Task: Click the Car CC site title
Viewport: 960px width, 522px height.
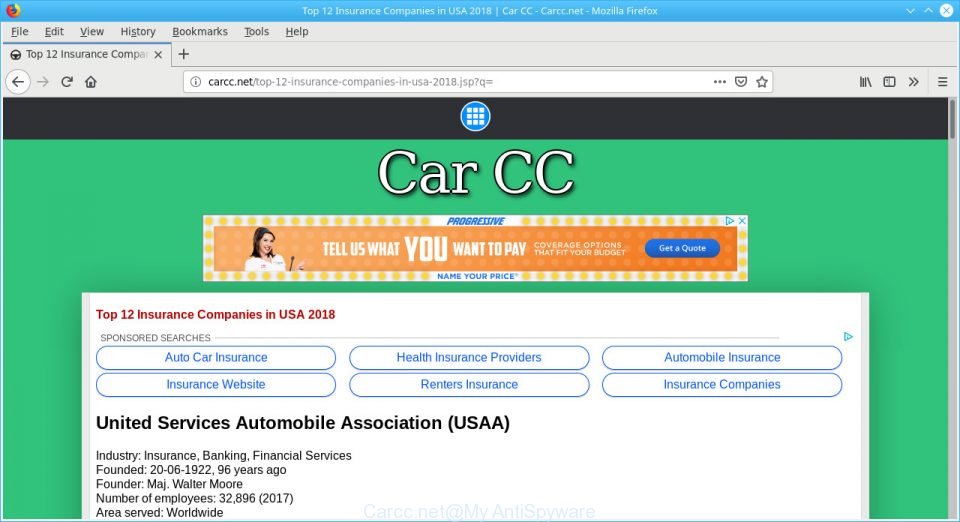Action: pos(476,173)
